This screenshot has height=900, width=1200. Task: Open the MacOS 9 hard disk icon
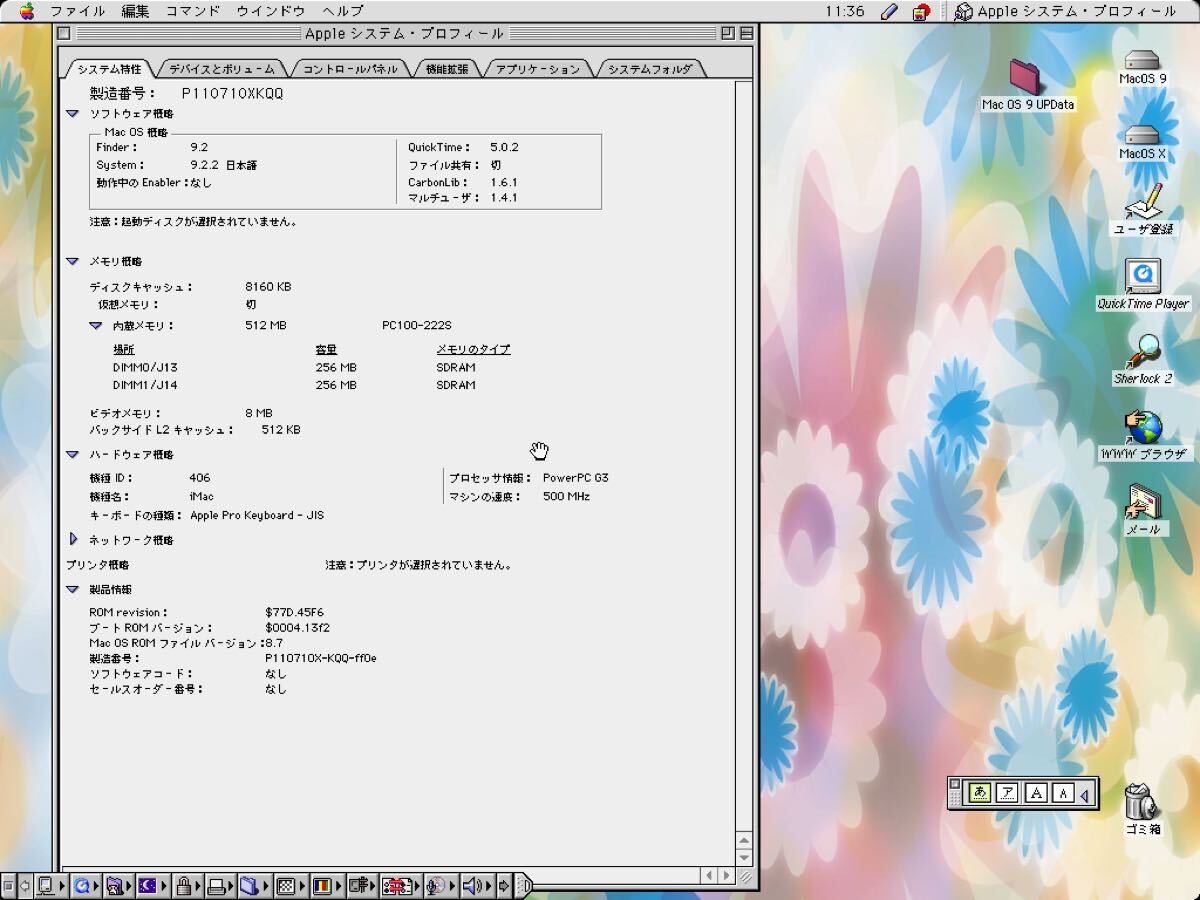pos(1142,67)
